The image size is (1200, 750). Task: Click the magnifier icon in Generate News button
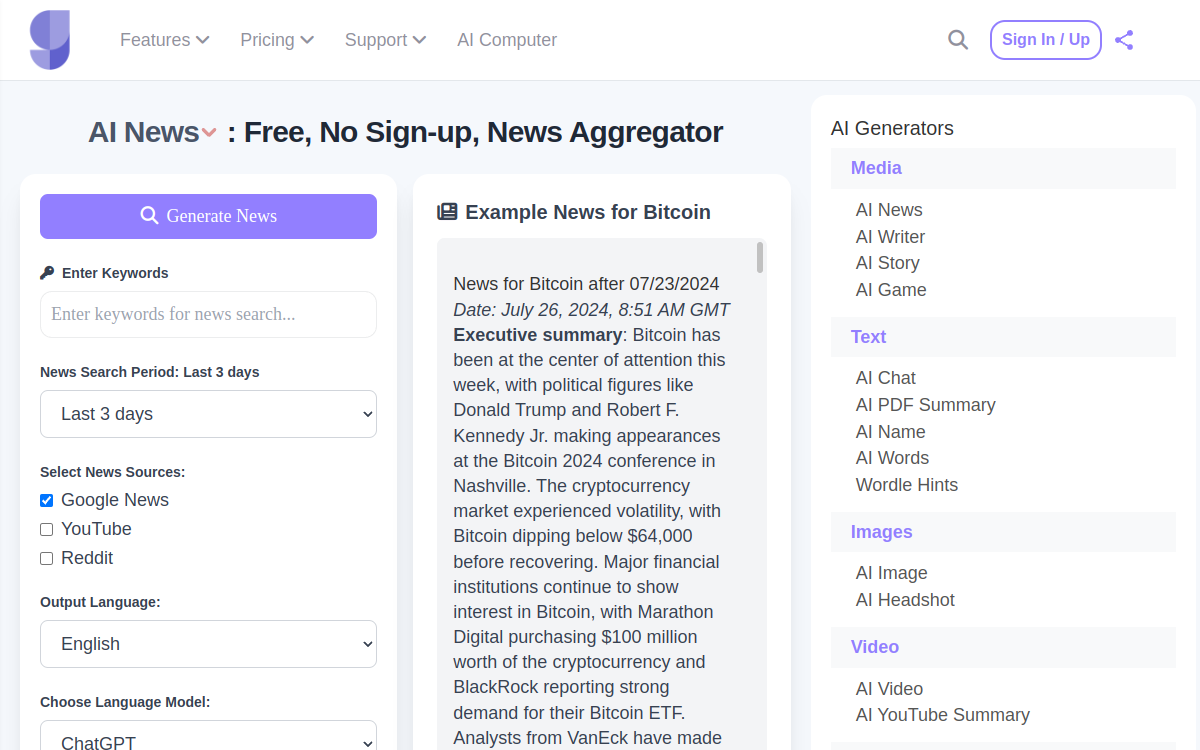[149, 216]
